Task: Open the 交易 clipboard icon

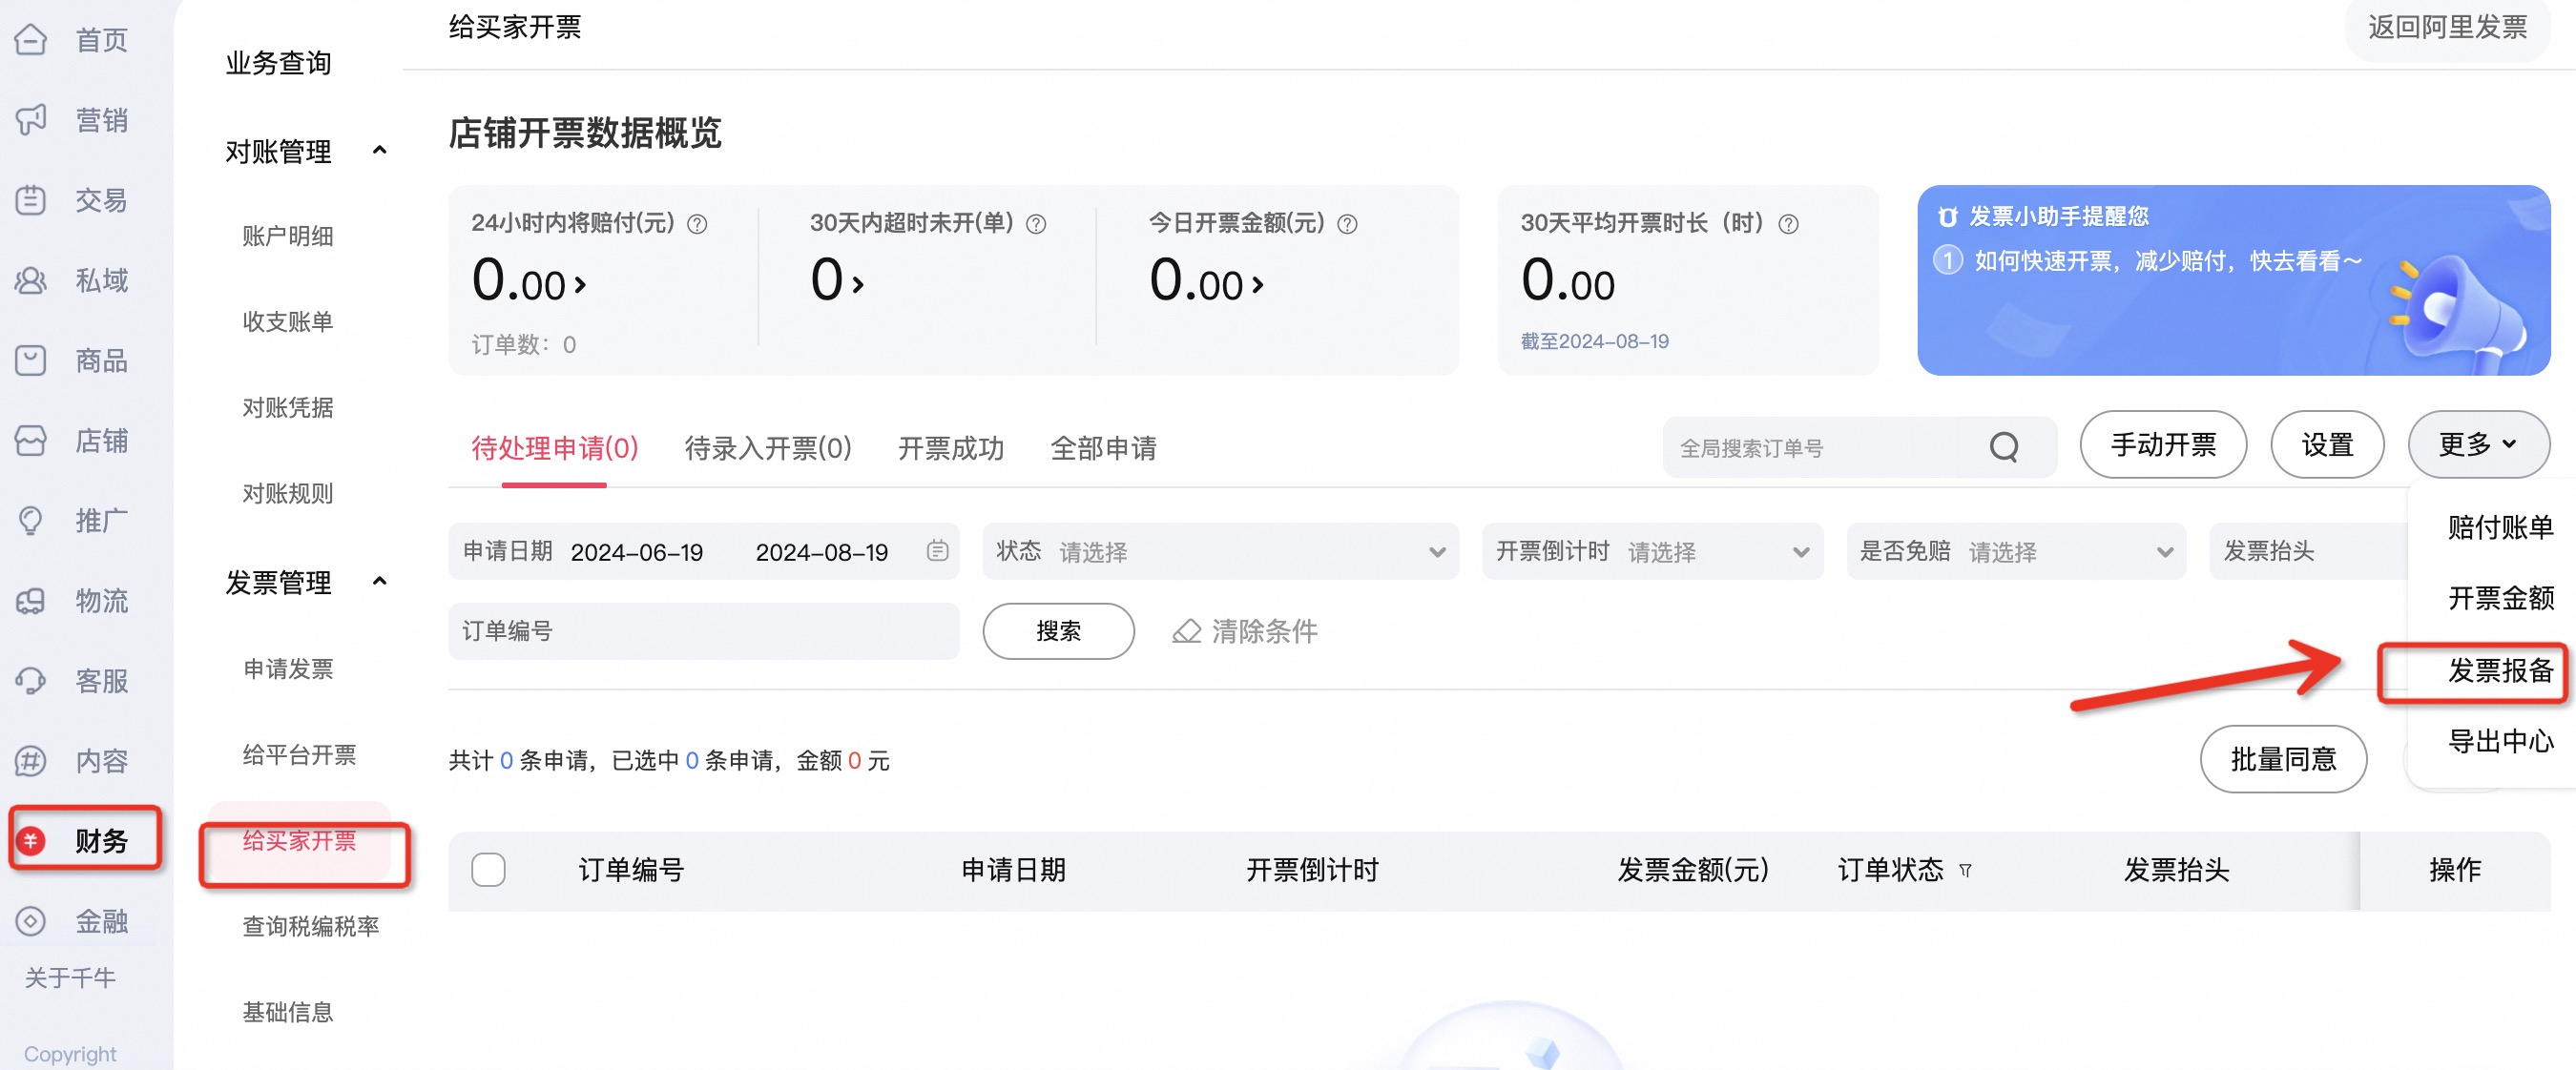Action: coord(31,200)
